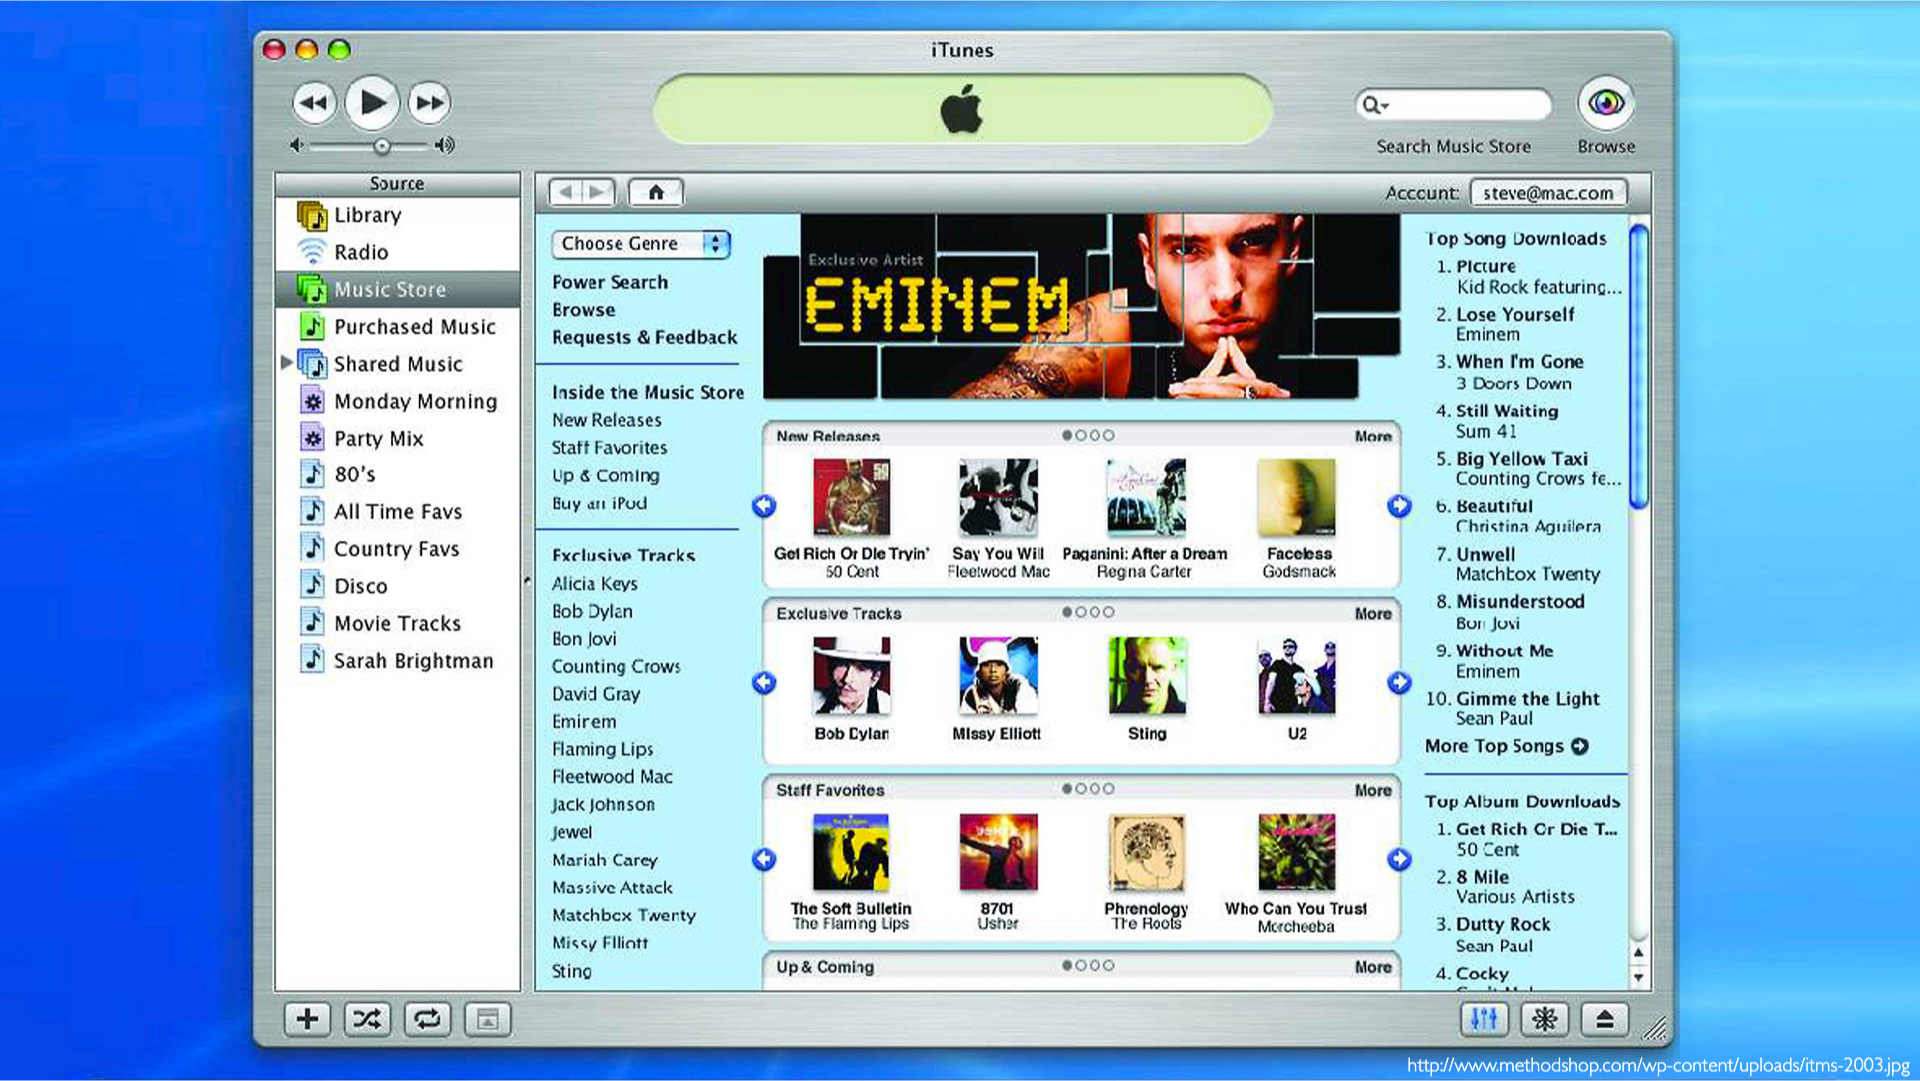The image size is (1920, 1081).
Task: Open the Faceless Godsmack album cover
Action: click(1297, 497)
